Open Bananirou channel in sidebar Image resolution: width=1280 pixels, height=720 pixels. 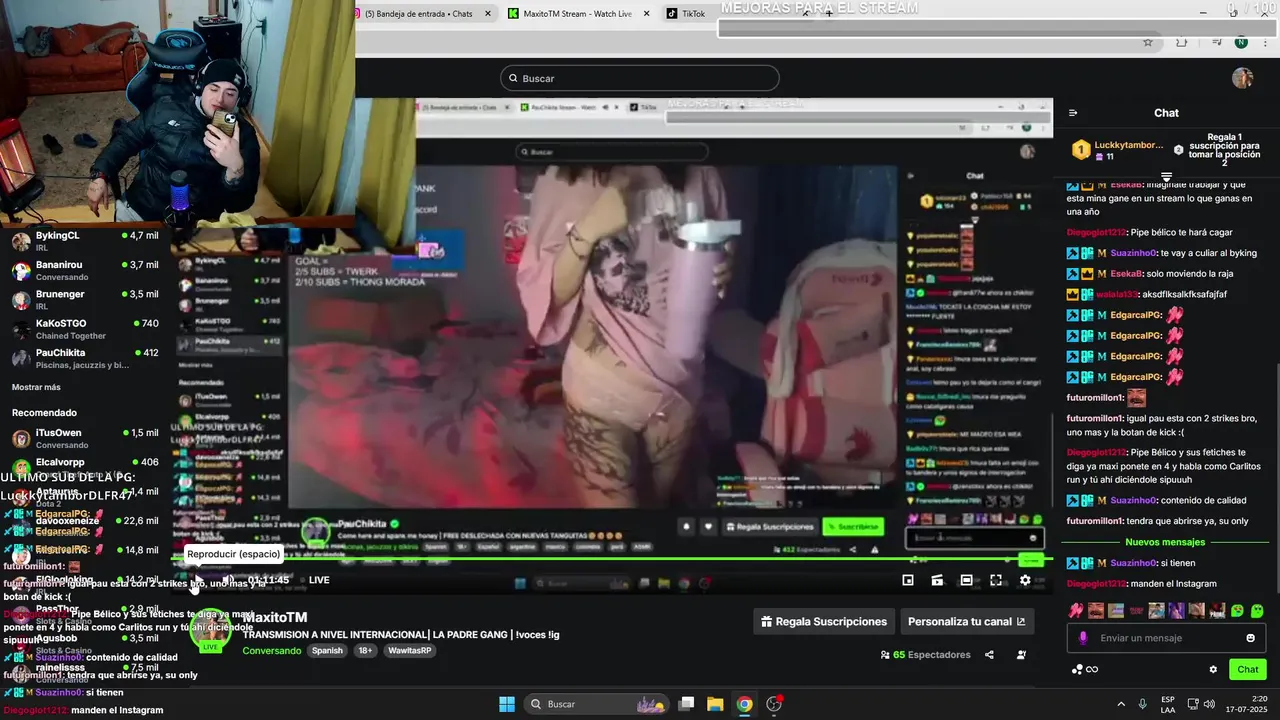tap(85, 270)
